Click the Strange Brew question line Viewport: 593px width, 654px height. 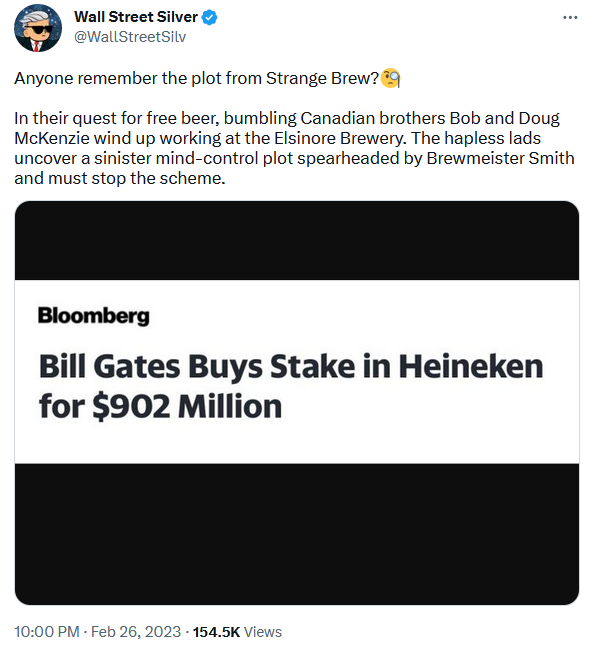197,78
